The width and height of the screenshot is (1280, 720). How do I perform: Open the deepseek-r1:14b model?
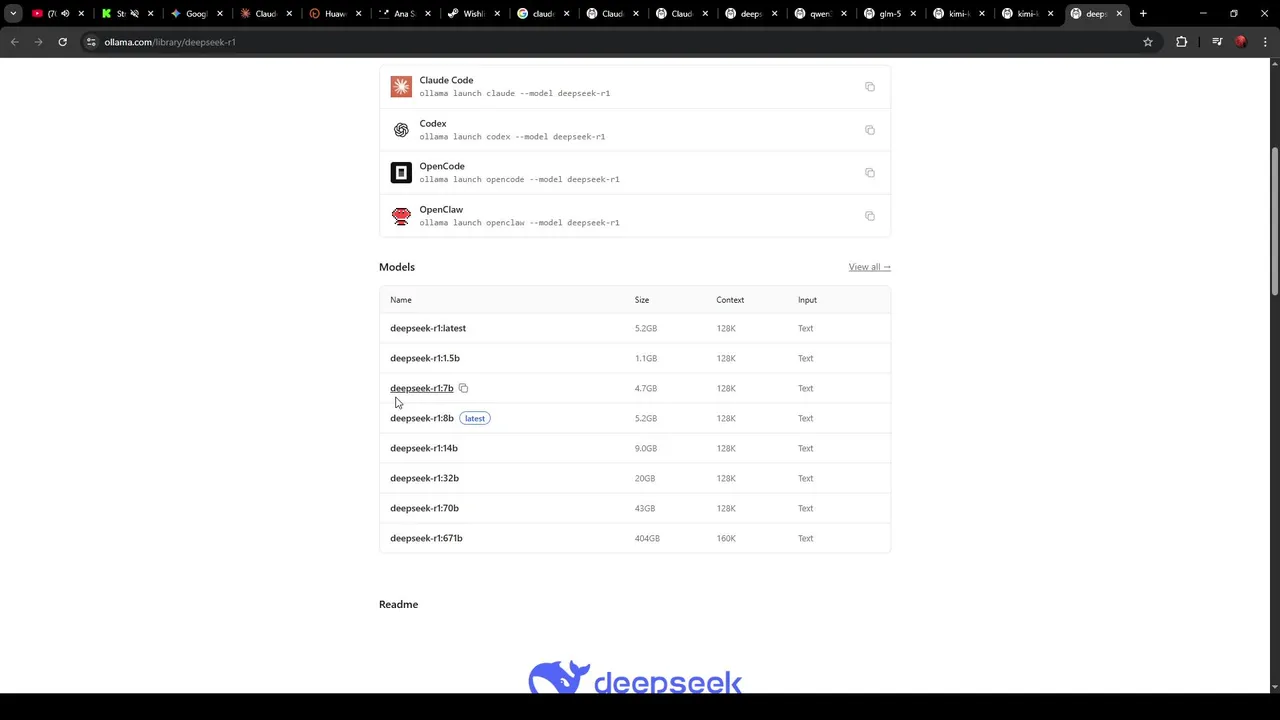pyautogui.click(x=424, y=448)
